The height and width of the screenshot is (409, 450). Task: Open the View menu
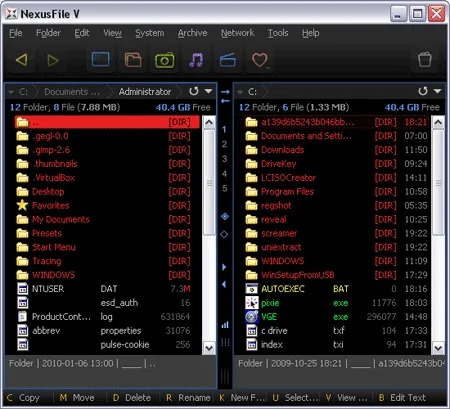(x=112, y=33)
